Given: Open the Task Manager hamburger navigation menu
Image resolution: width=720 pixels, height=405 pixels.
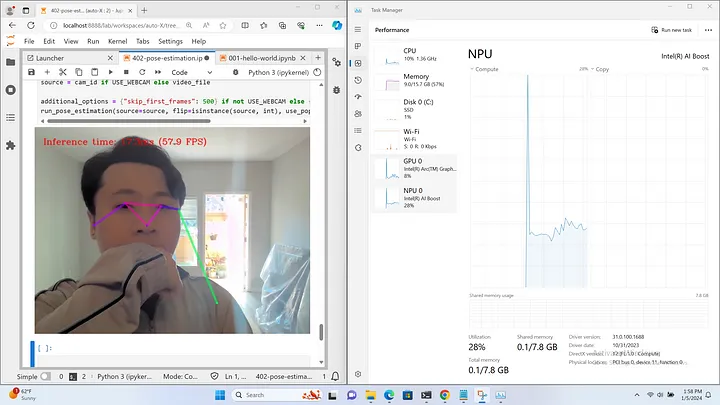Looking at the screenshot, I should (x=359, y=30).
